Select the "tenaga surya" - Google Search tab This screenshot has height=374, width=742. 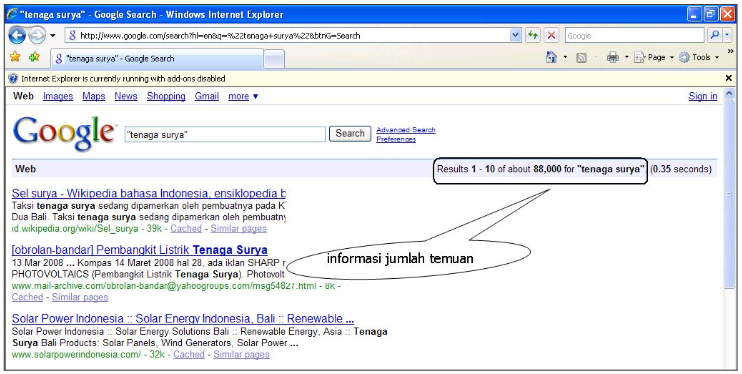click(x=157, y=59)
